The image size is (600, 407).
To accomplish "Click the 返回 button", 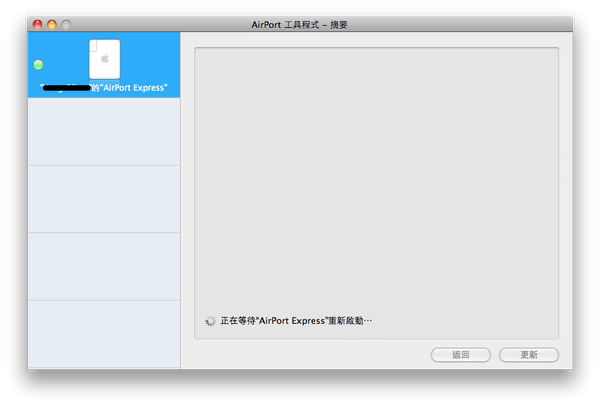I will pos(461,355).
